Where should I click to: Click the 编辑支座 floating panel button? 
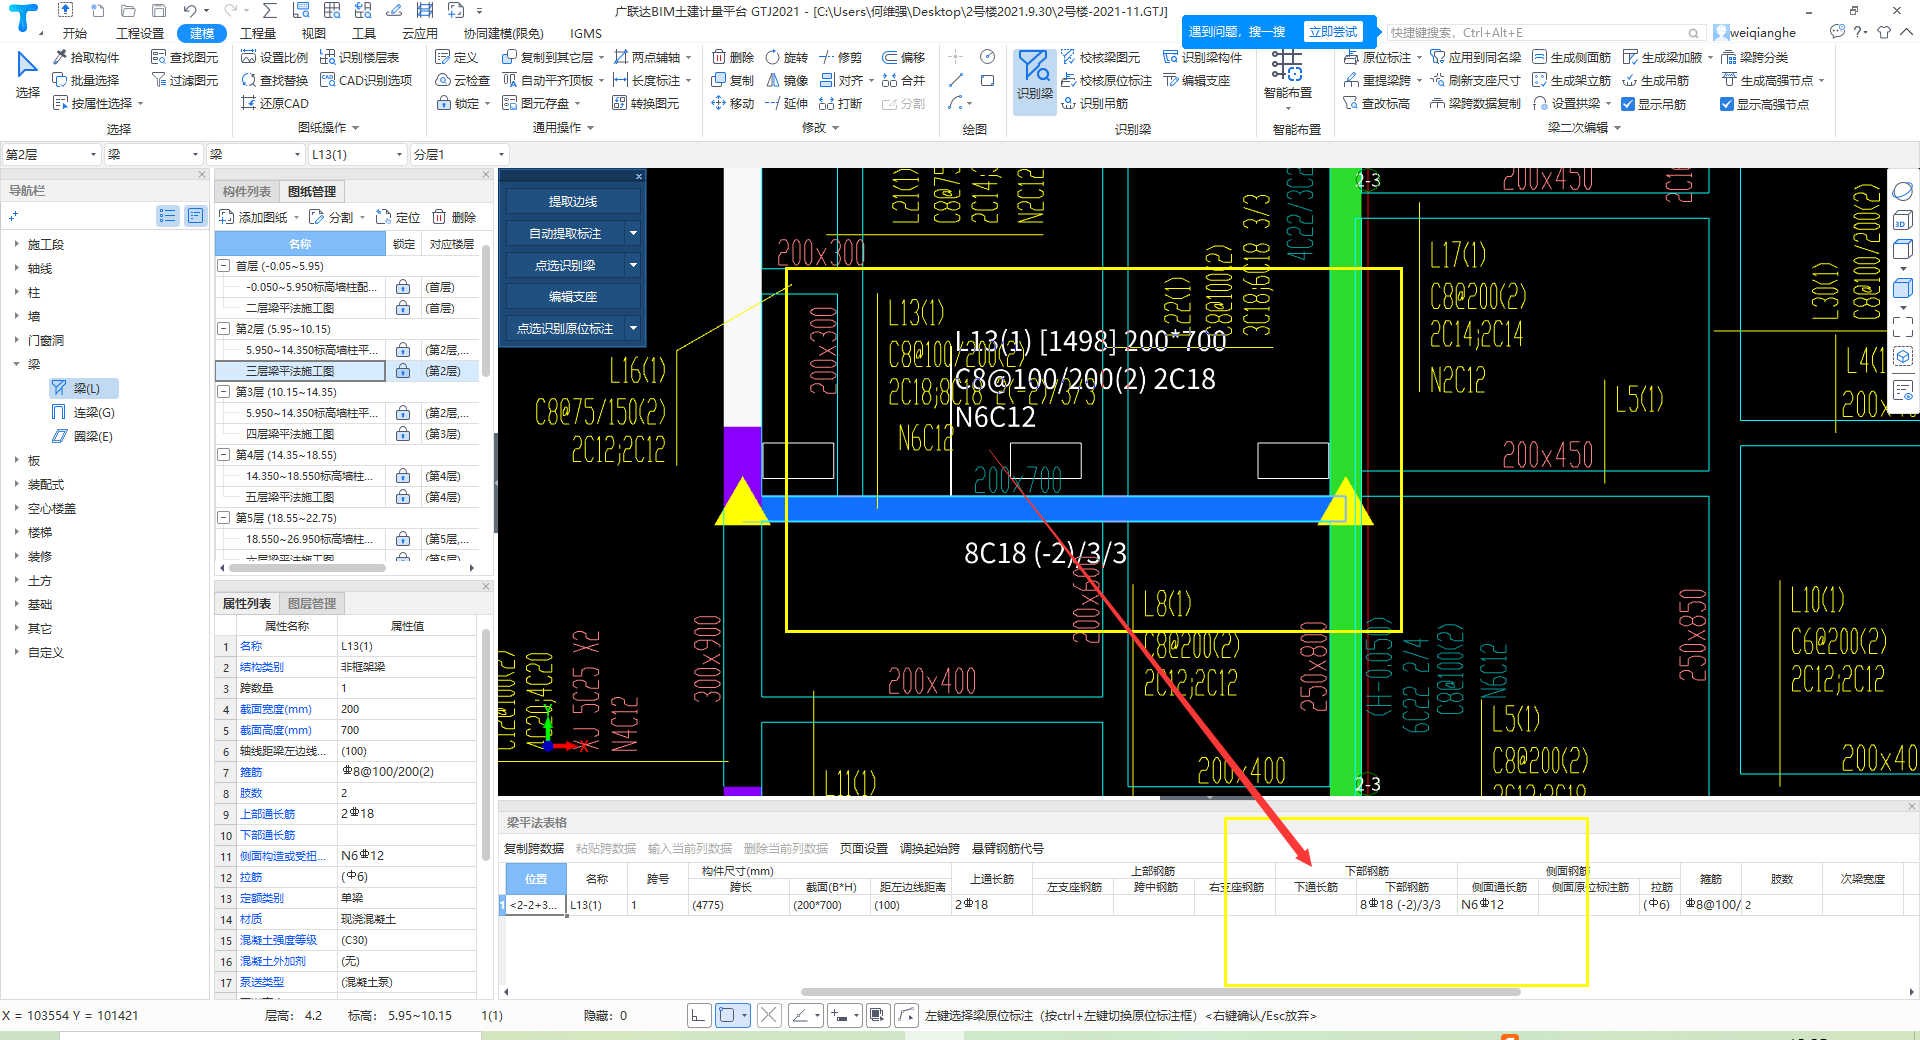pos(573,296)
